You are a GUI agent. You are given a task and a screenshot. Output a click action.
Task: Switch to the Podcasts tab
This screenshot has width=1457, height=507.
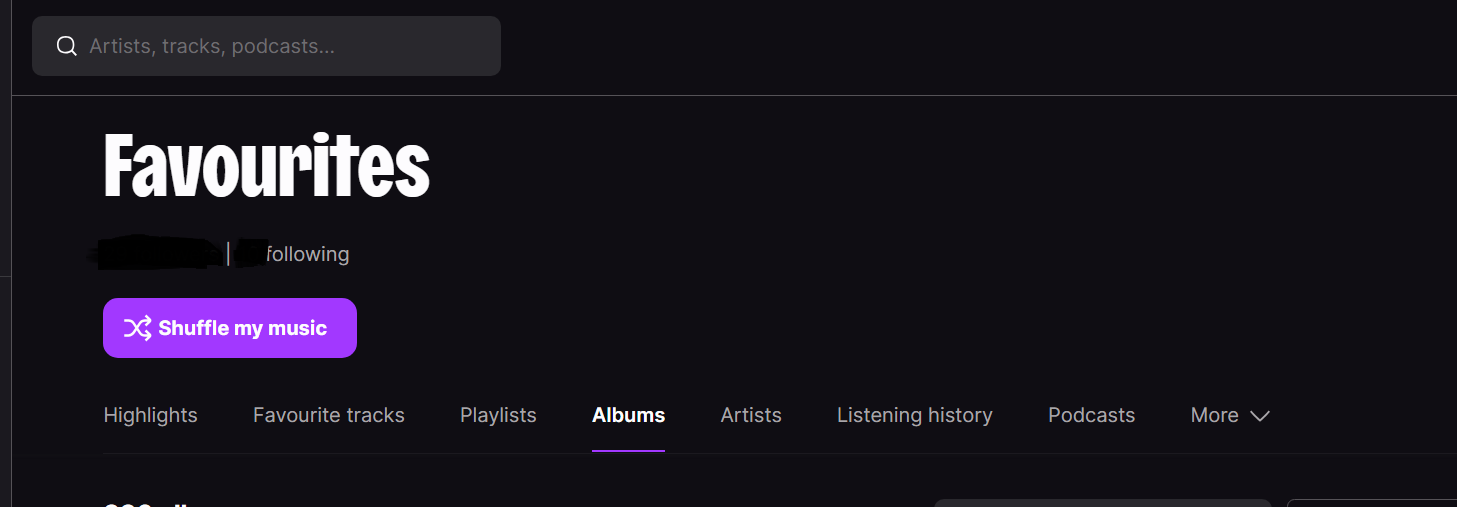pyautogui.click(x=1091, y=415)
